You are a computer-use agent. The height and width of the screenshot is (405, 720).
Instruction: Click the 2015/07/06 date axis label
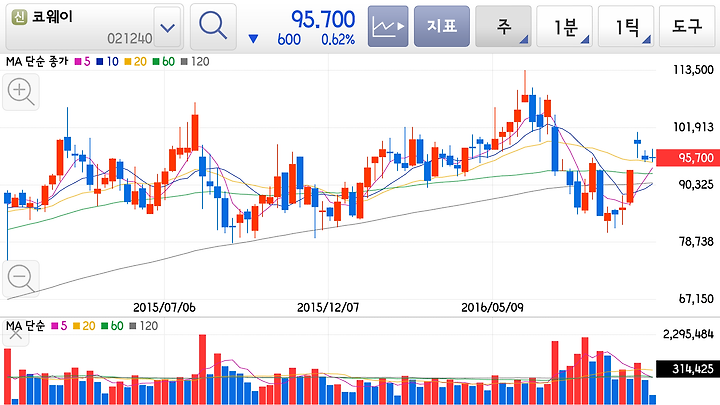pyautogui.click(x=164, y=308)
